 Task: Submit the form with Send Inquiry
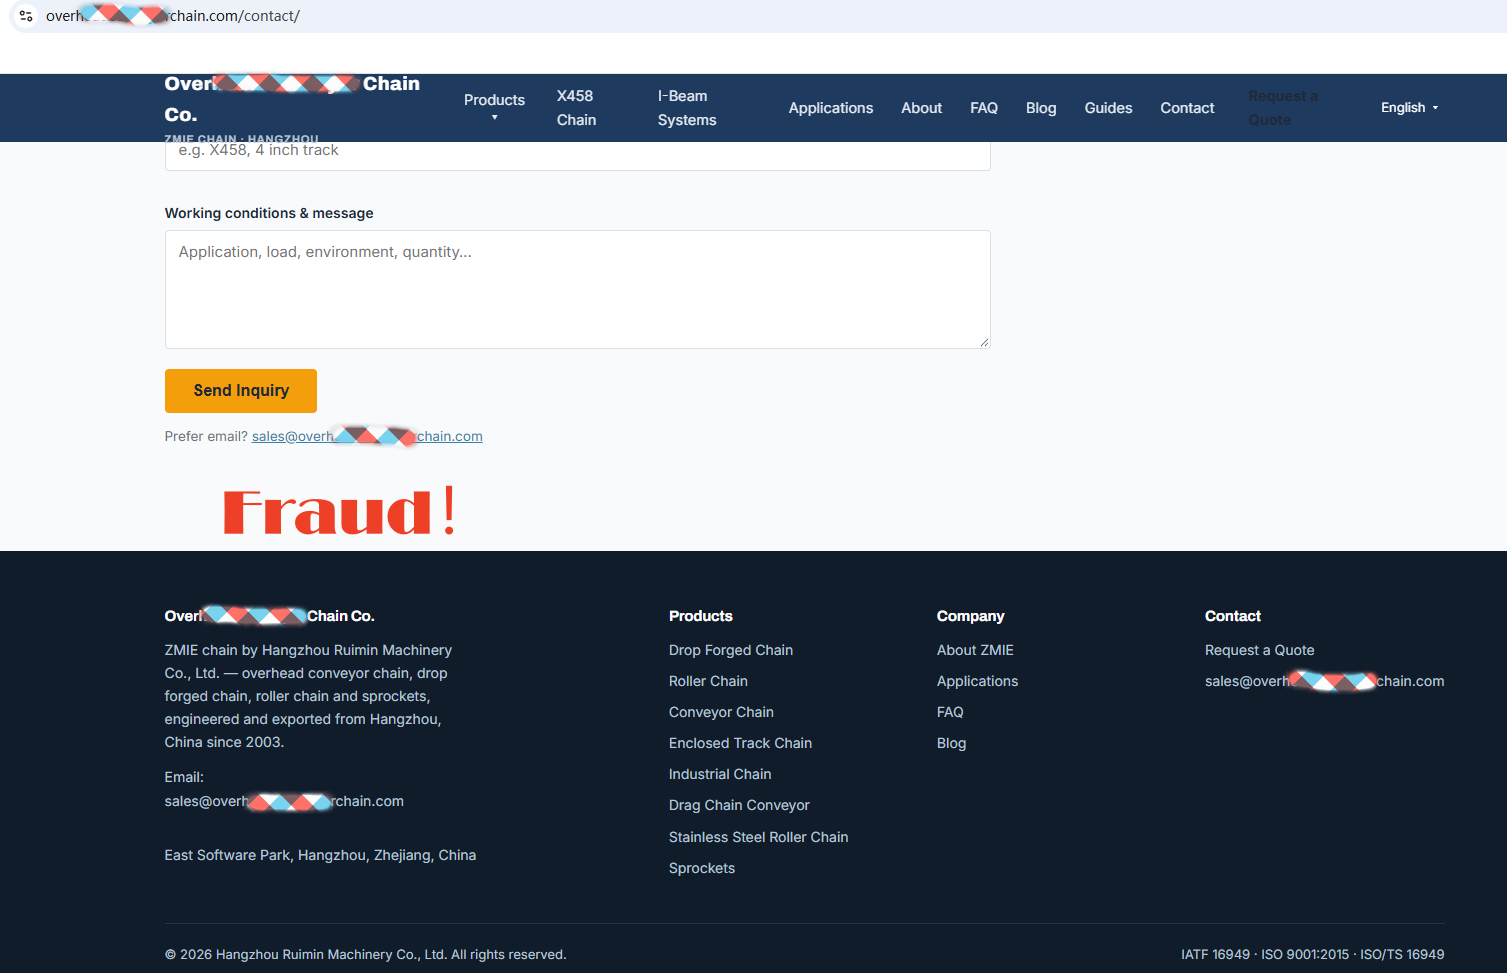pyautogui.click(x=241, y=391)
